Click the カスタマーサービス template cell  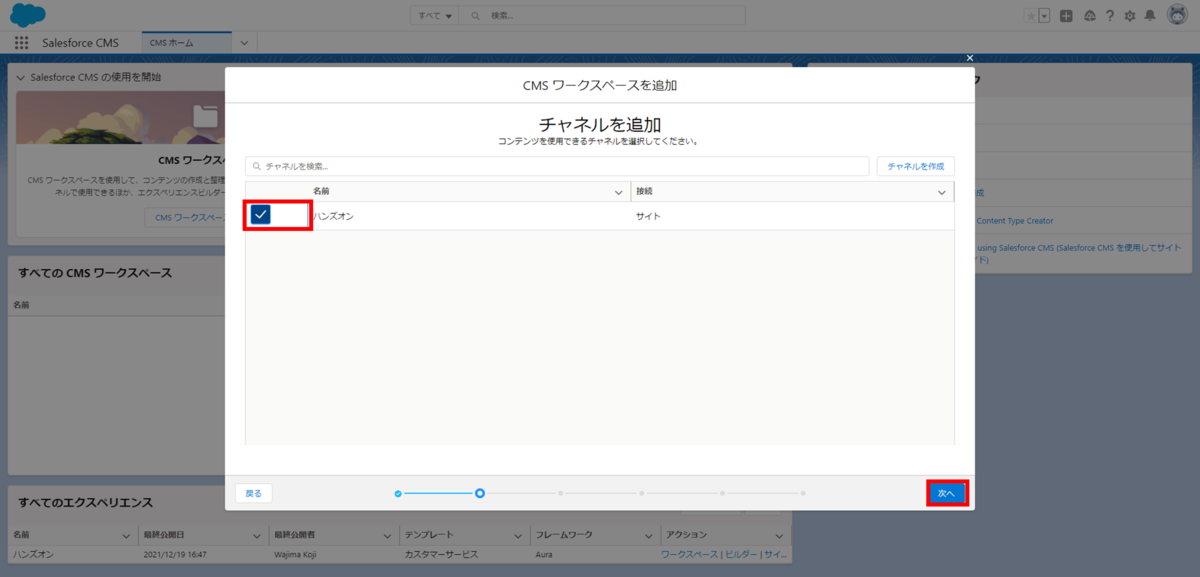pyautogui.click(x=440, y=554)
